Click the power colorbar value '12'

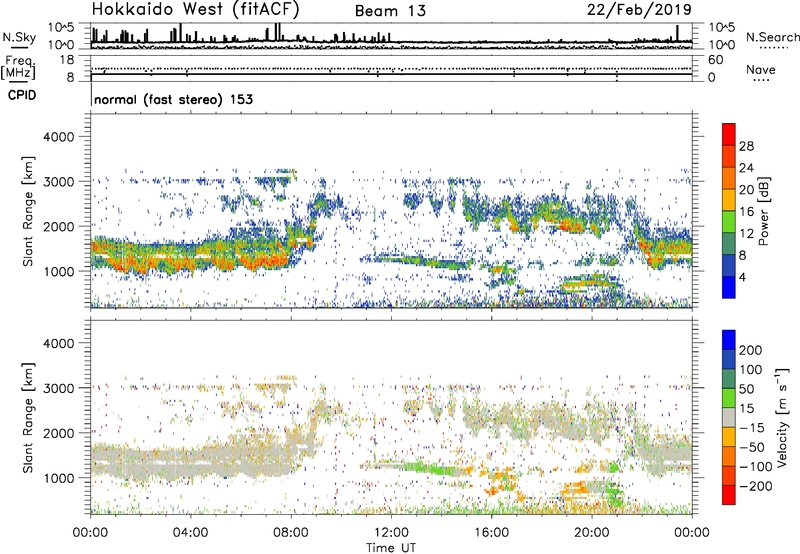click(x=746, y=234)
